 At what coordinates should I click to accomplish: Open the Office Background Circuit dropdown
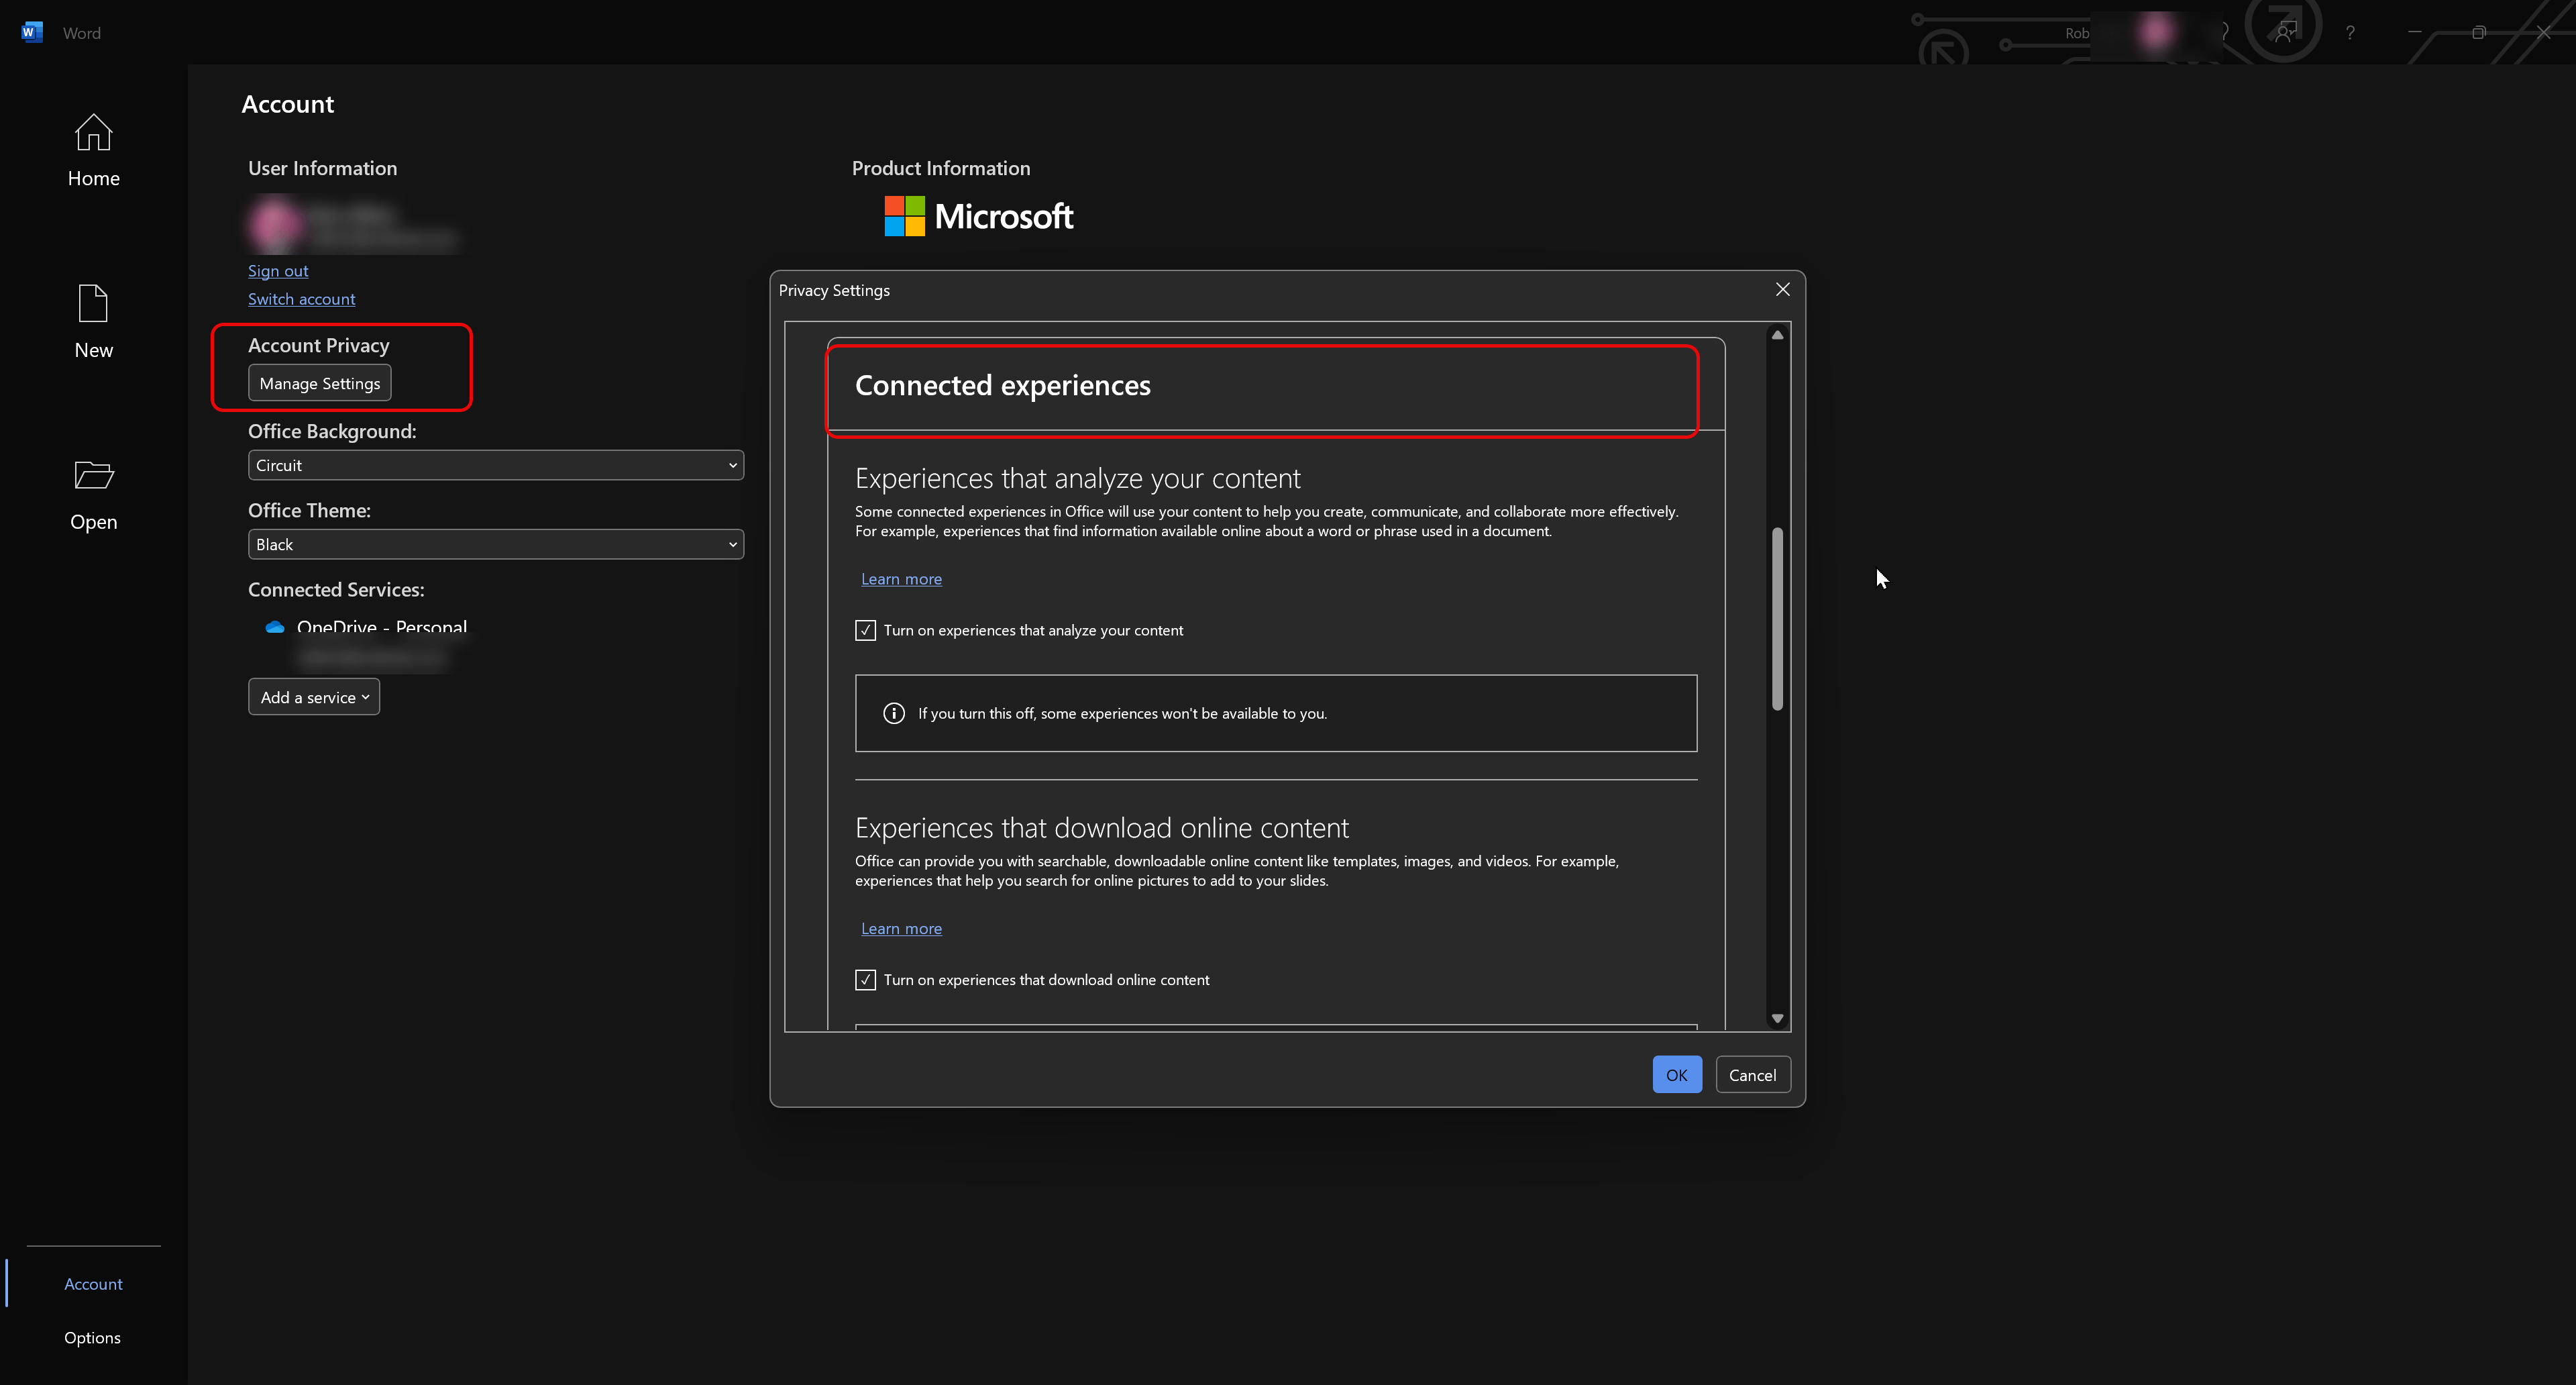[495, 465]
